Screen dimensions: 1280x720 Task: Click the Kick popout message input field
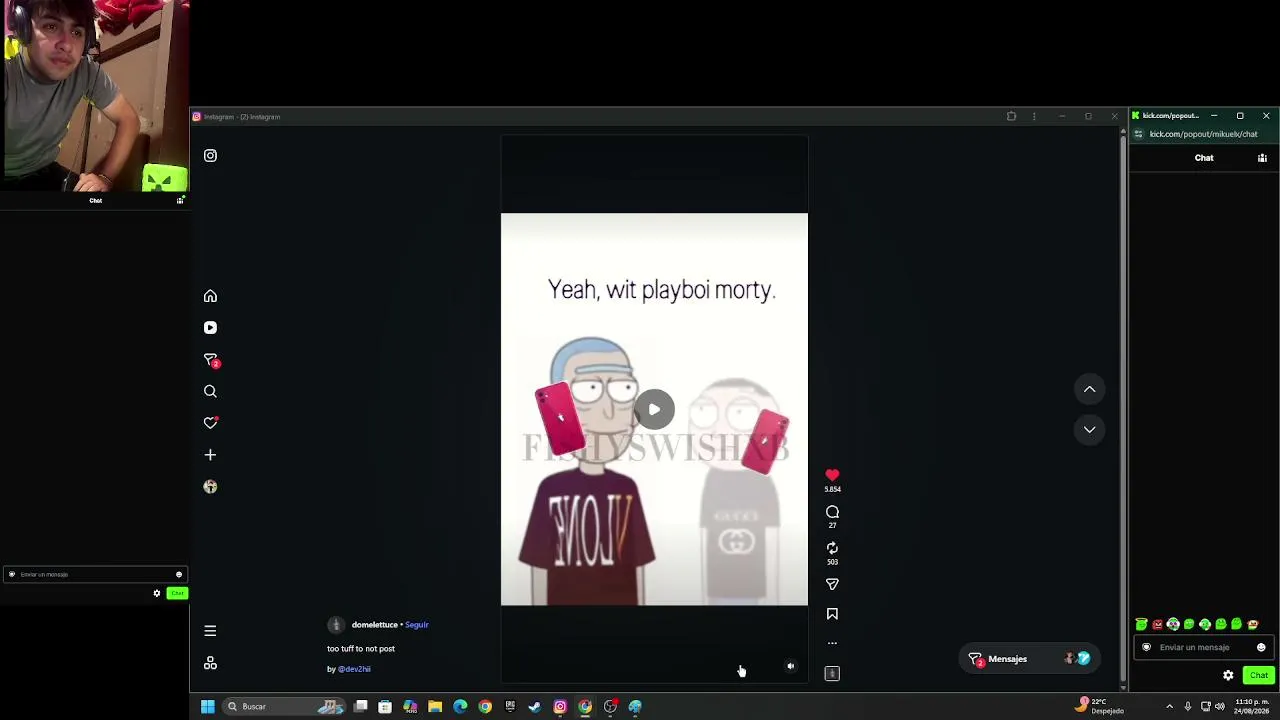1204,647
